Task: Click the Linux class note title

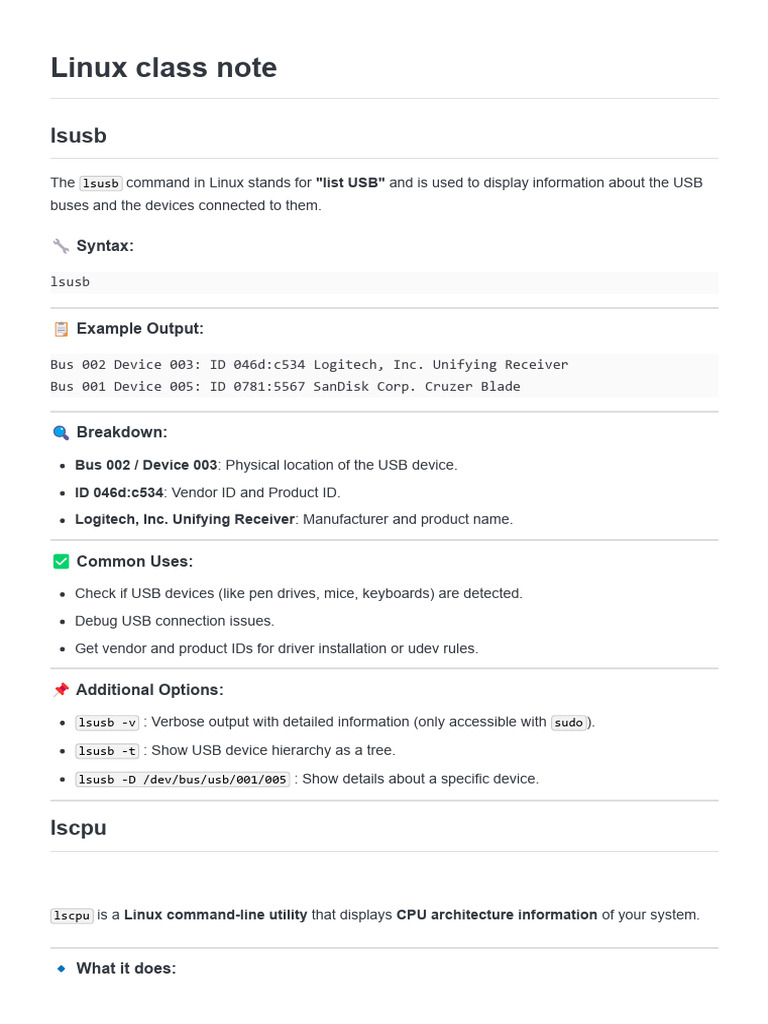Action: coord(164,67)
